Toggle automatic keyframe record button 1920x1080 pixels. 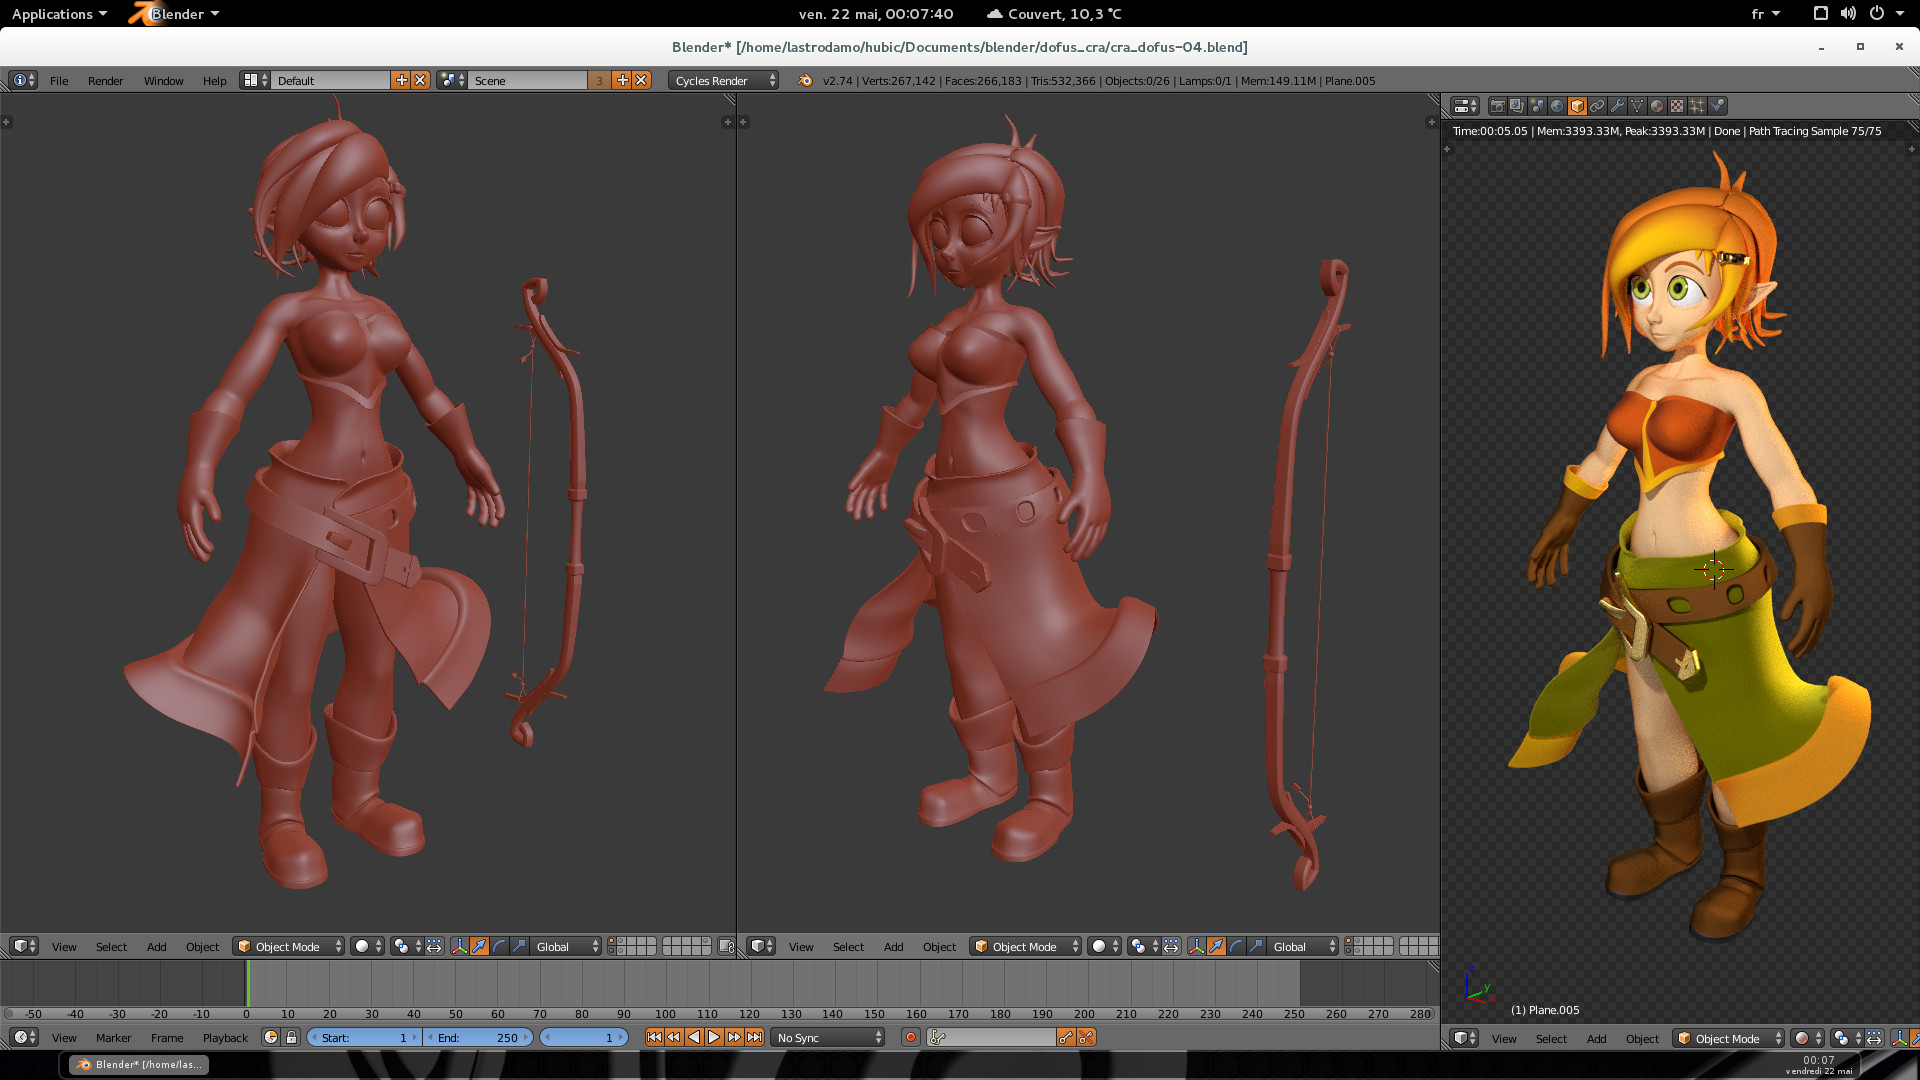[910, 1037]
